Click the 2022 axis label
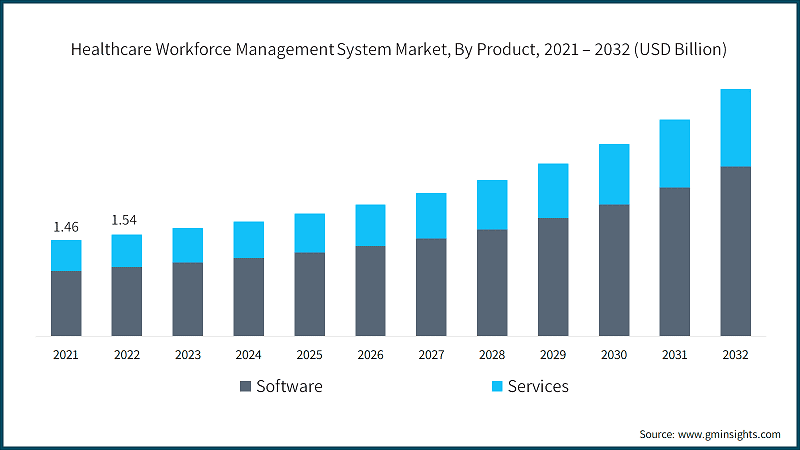800x450 pixels. click(x=127, y=355)
